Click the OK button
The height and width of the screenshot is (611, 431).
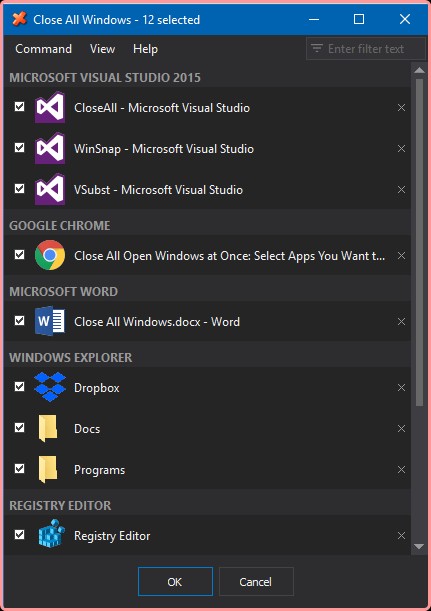175,581
